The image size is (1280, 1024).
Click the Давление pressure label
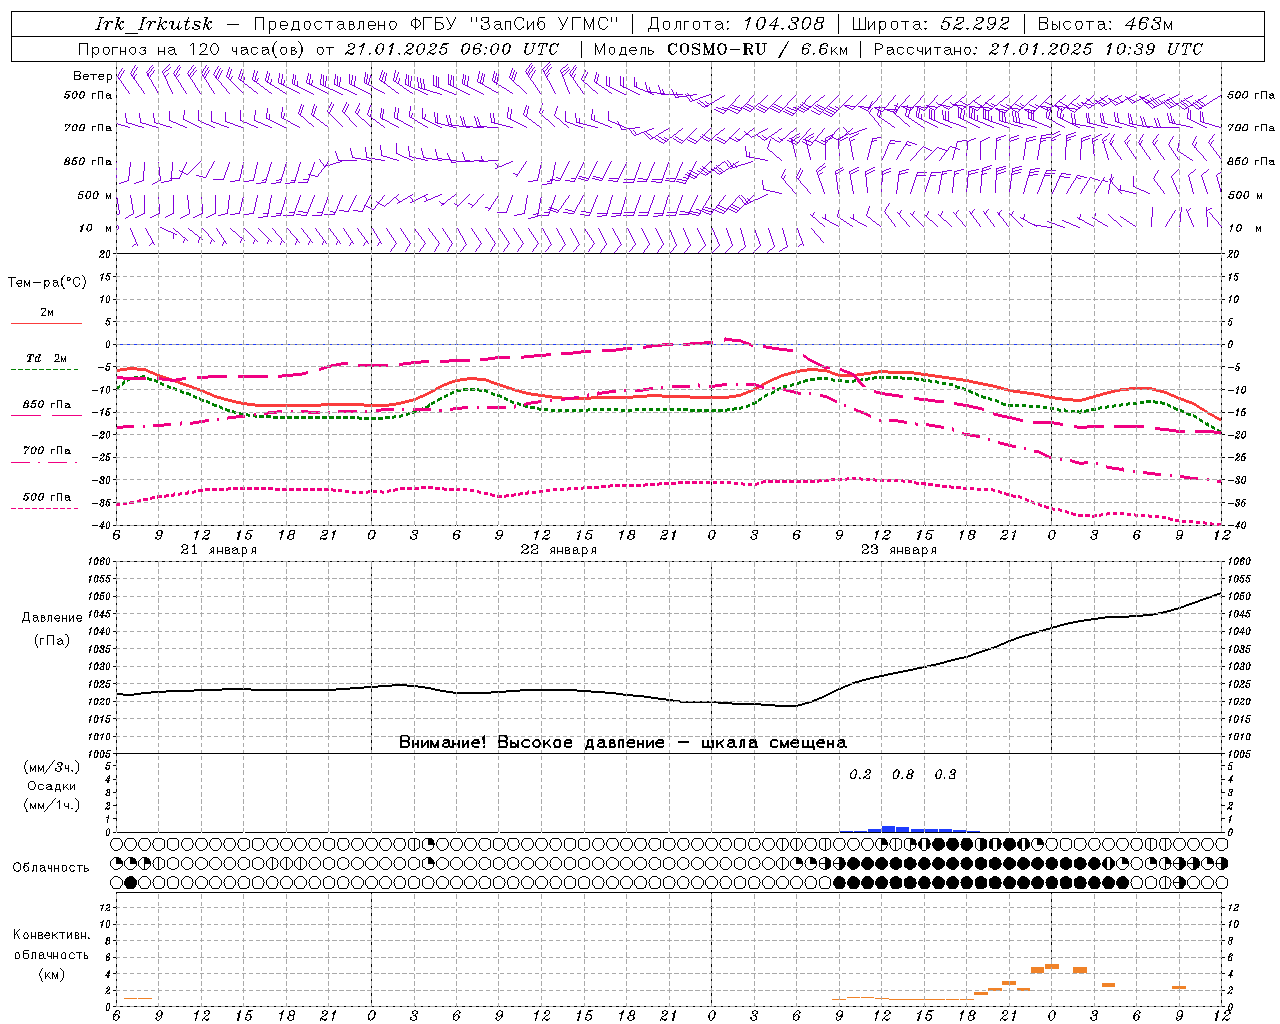(x=52, y=618)
